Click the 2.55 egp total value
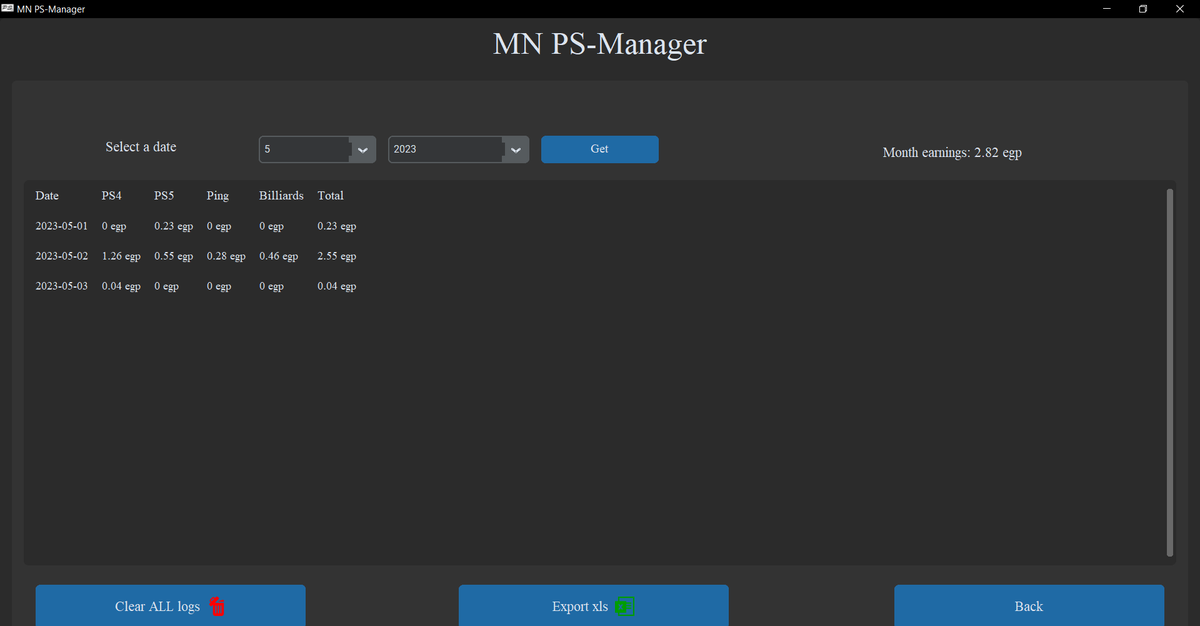 point(337,257)
